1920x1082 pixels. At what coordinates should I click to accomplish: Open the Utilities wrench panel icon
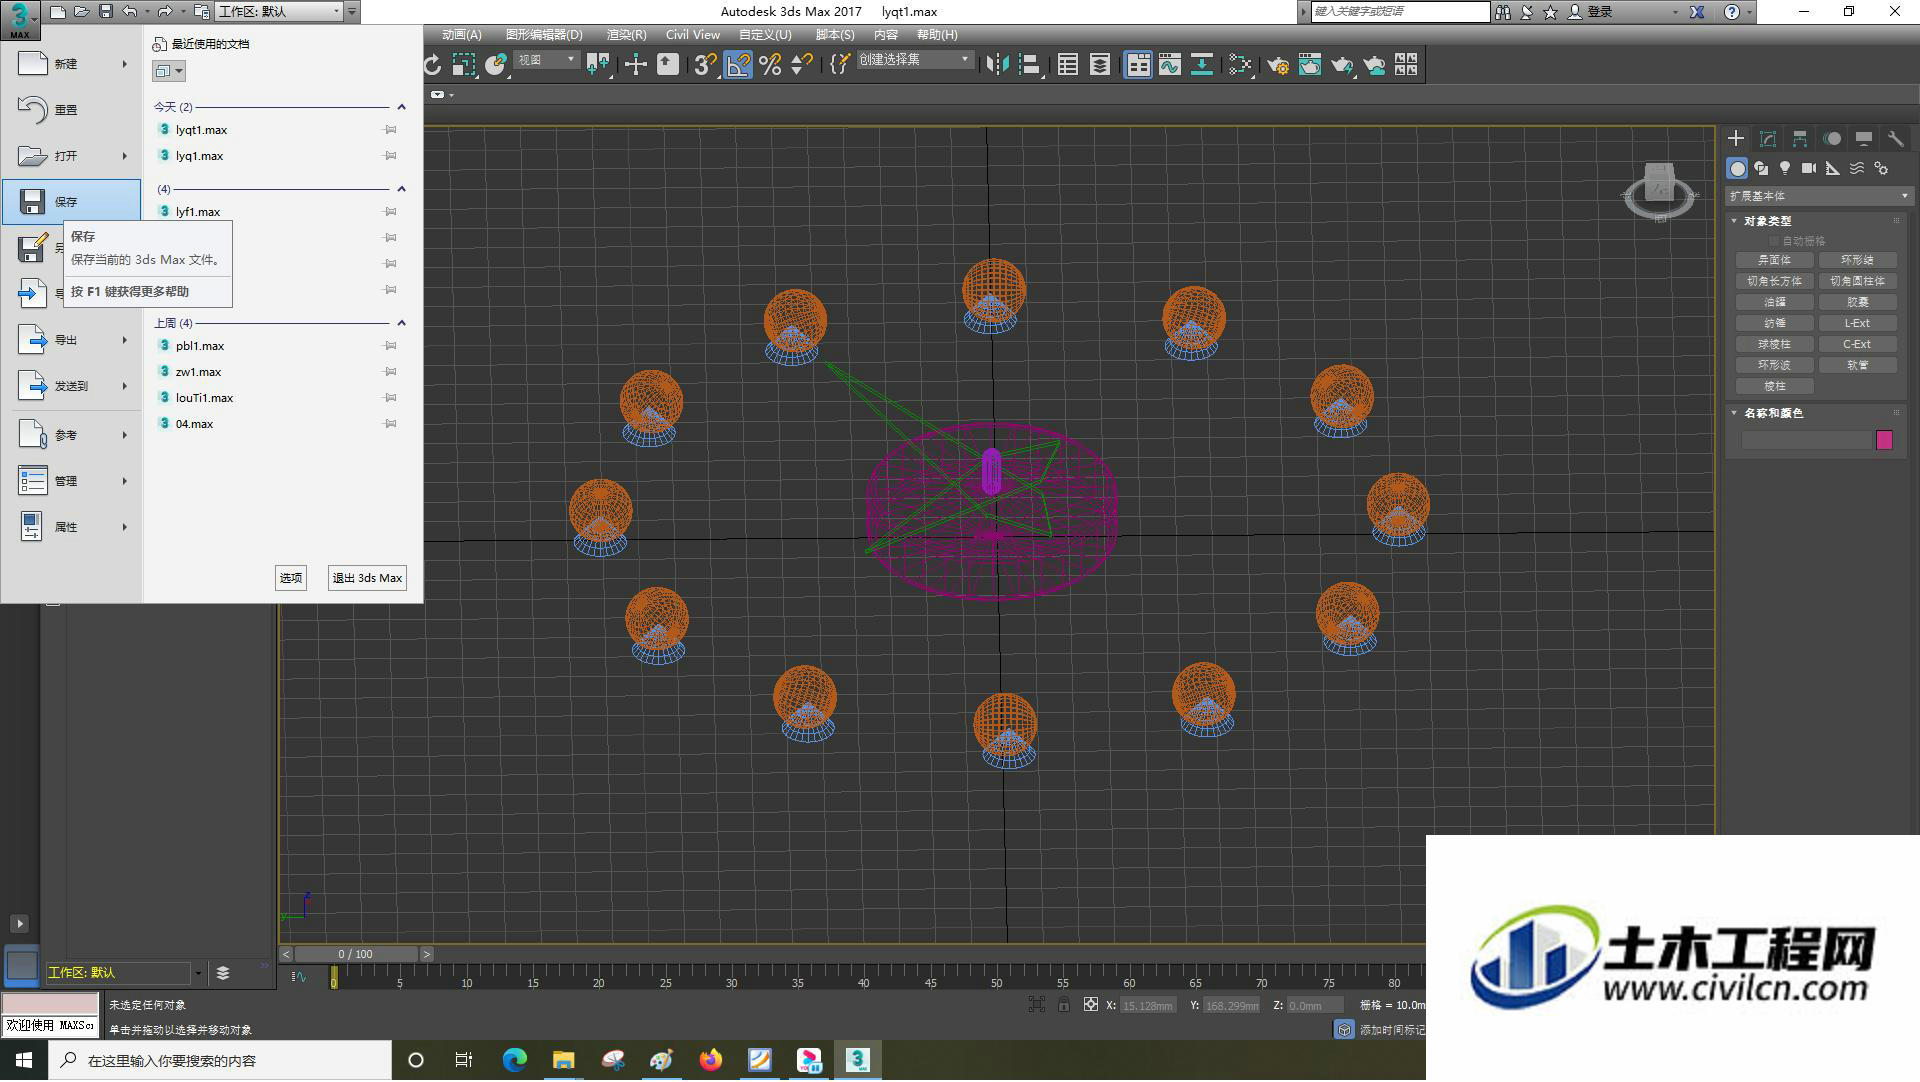coord(1895,139)
